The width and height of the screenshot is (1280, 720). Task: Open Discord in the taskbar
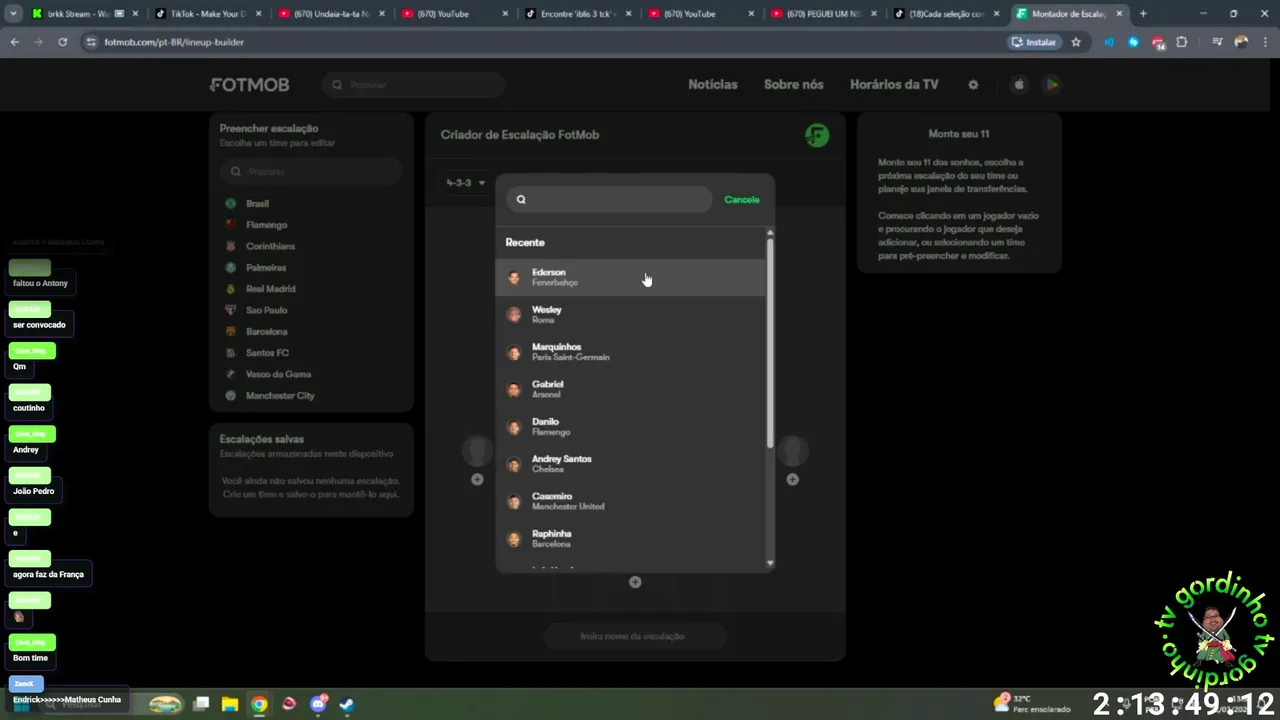(x=318, y=704)
